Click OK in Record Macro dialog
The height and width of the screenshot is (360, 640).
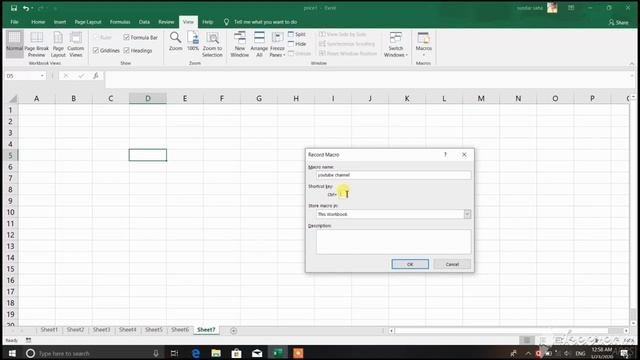pos(410,264)
